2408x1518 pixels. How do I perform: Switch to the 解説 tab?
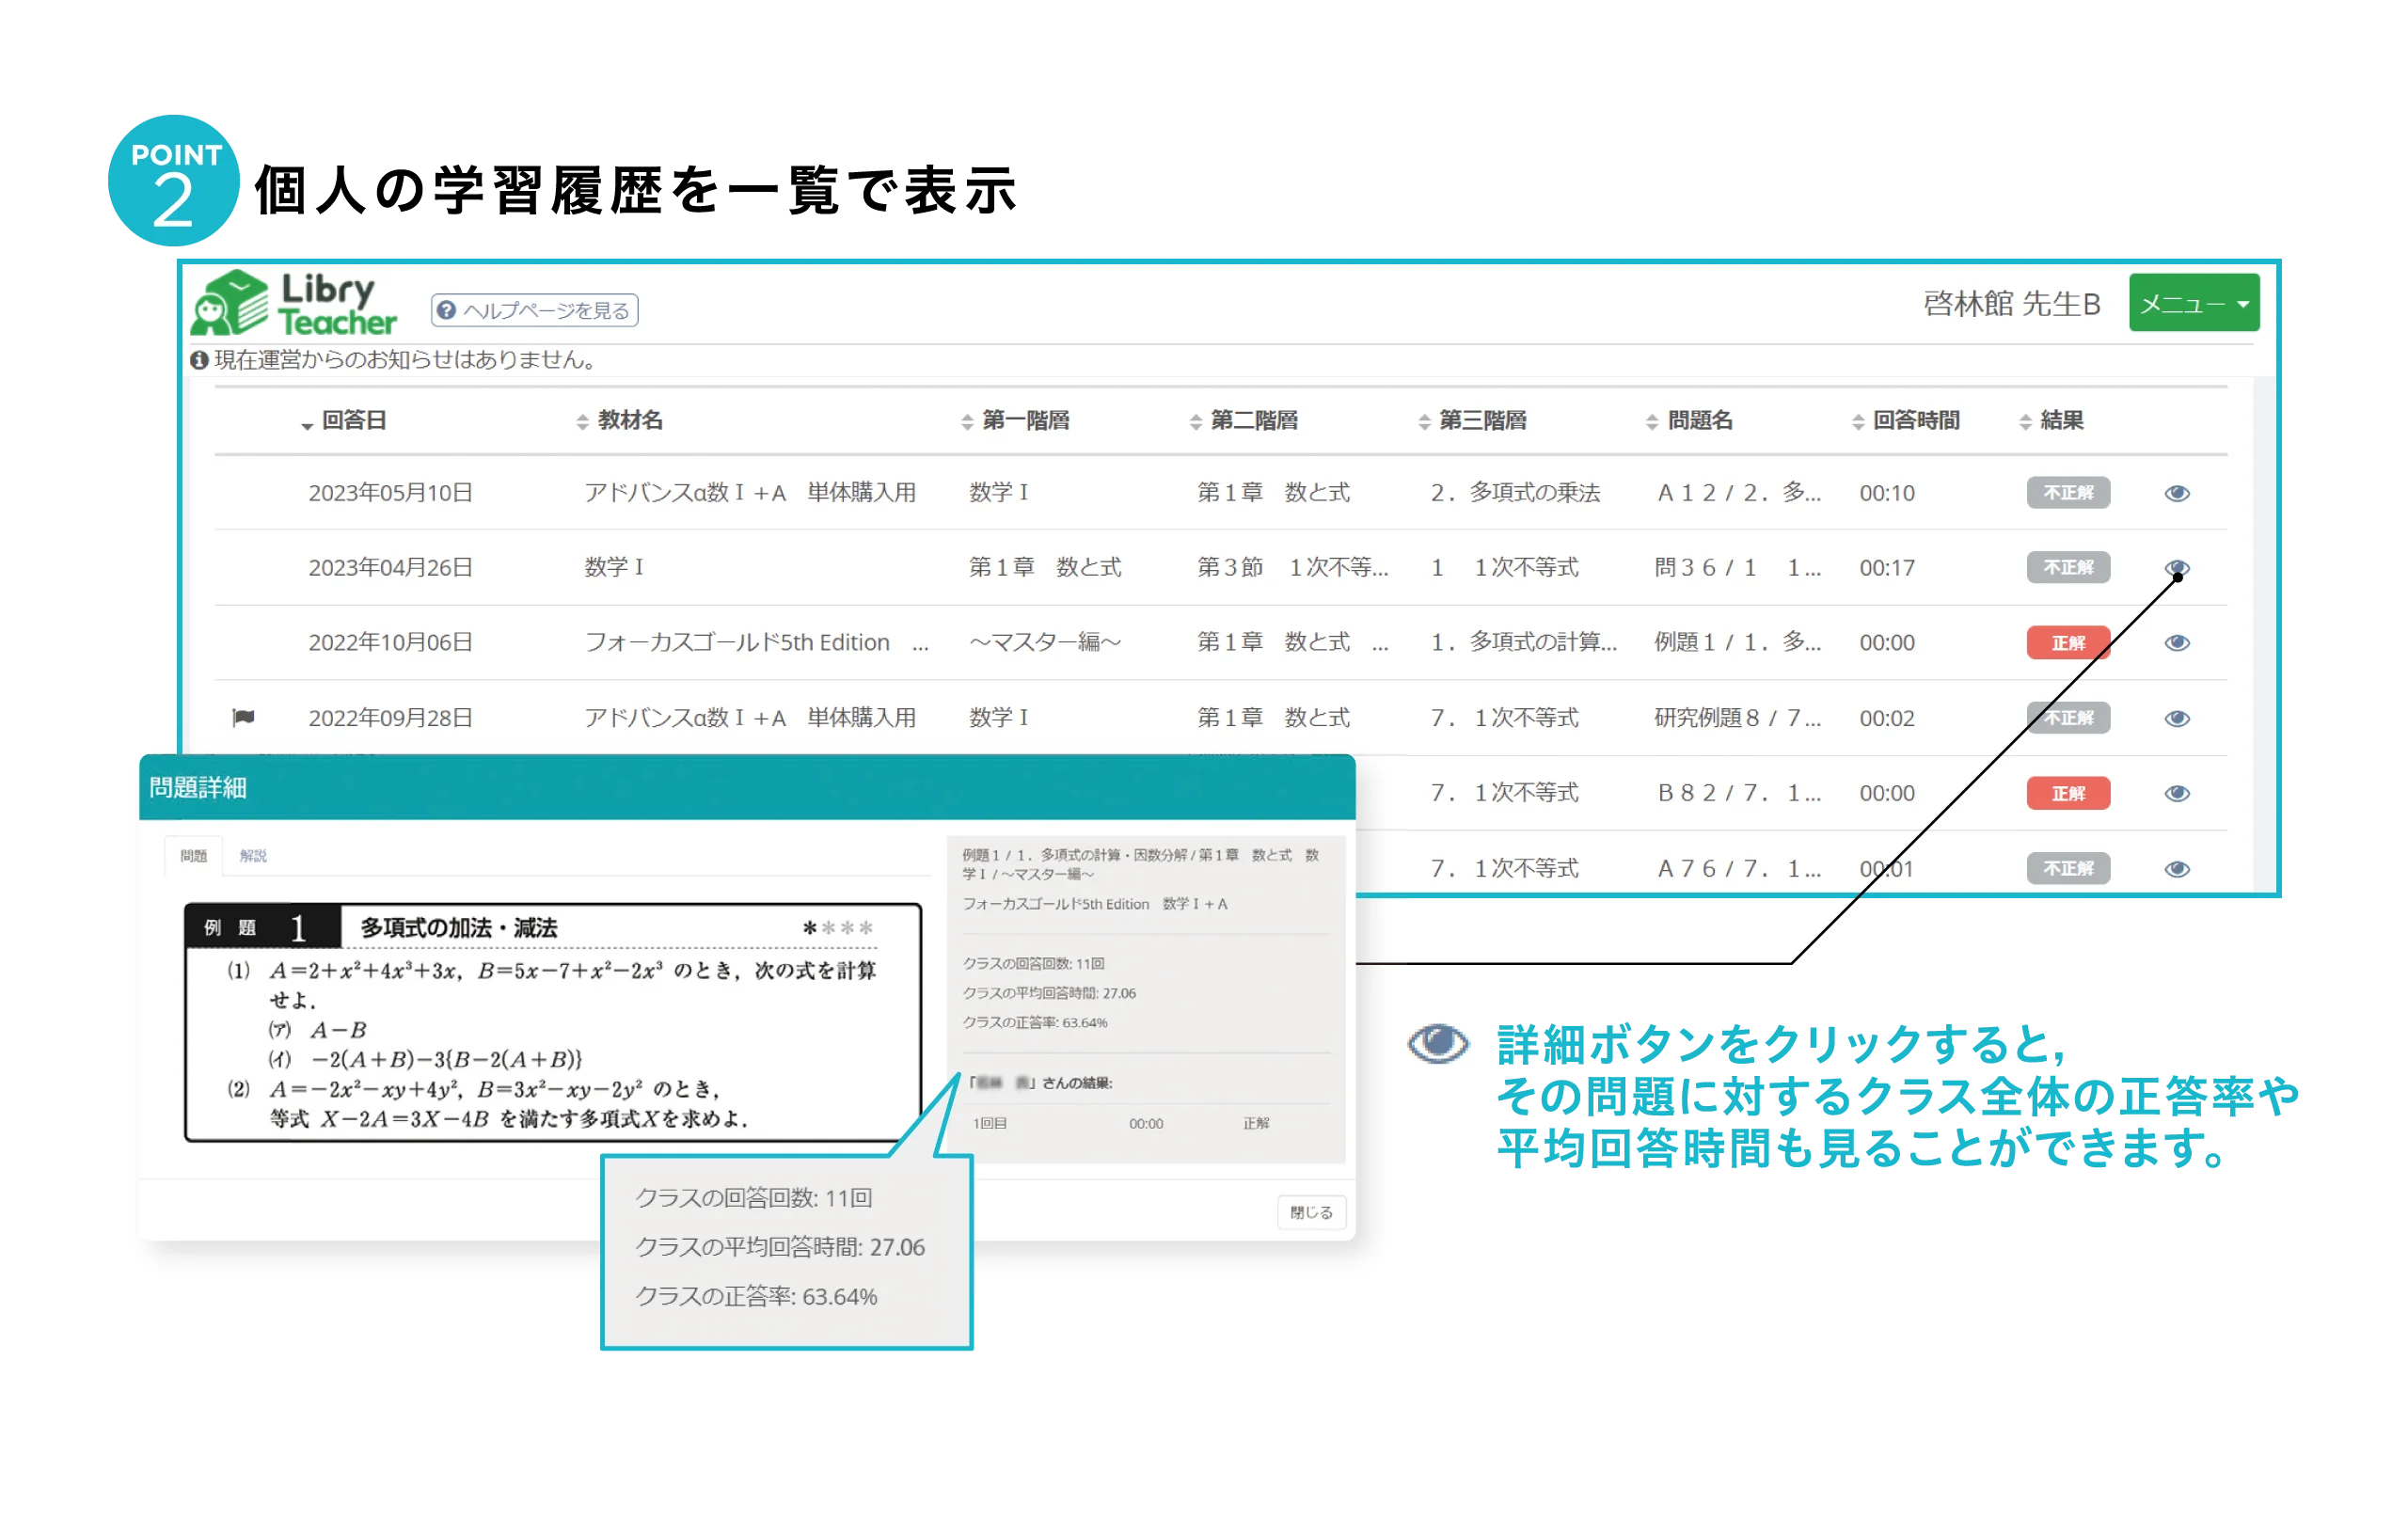[x=253, y=856]
